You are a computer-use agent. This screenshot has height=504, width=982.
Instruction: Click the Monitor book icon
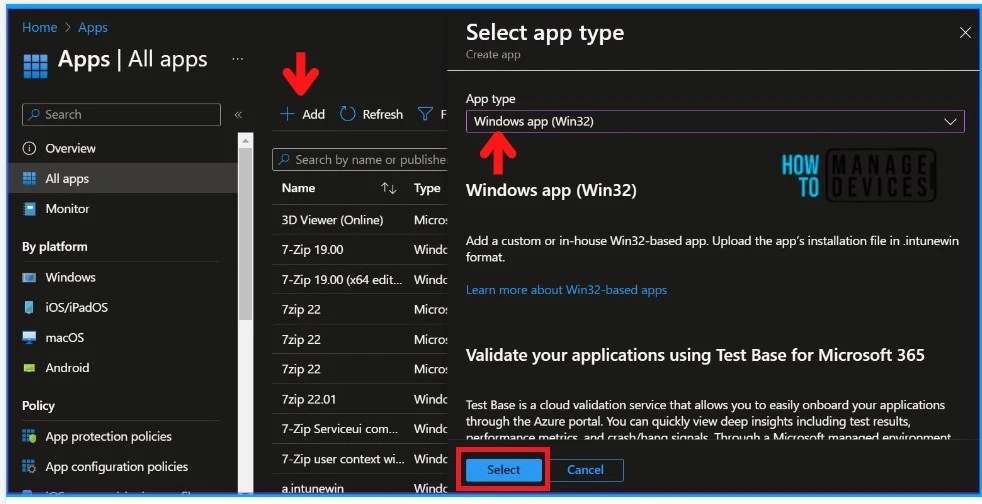[x=29, y=208]
